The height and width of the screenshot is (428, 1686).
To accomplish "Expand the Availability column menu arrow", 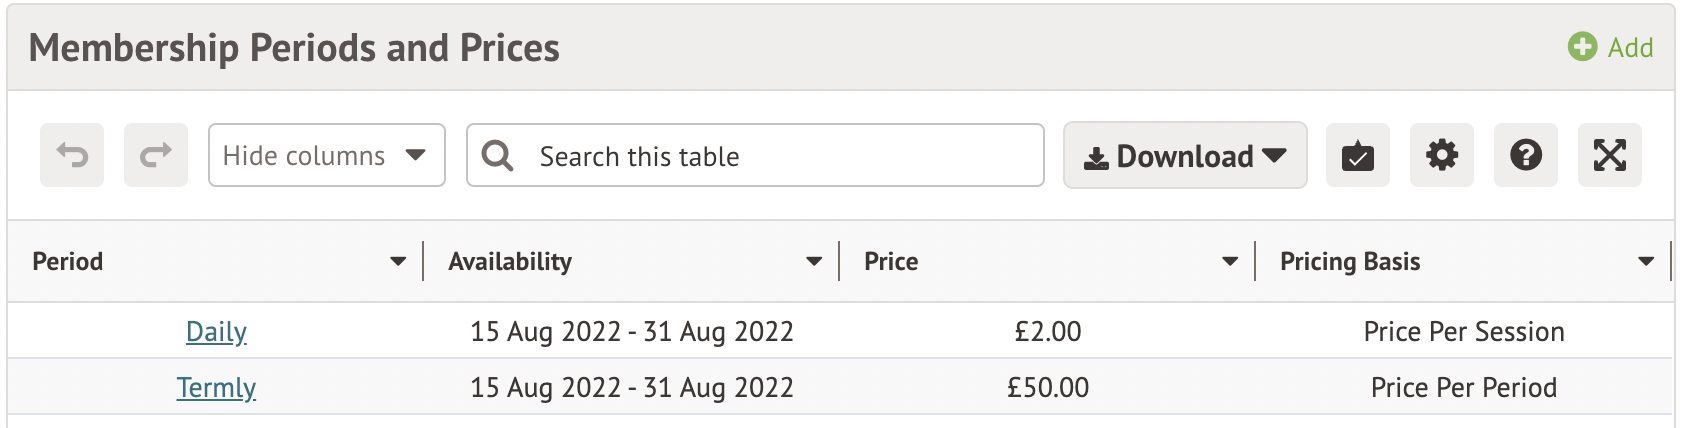I will click(x=814, y=262).
